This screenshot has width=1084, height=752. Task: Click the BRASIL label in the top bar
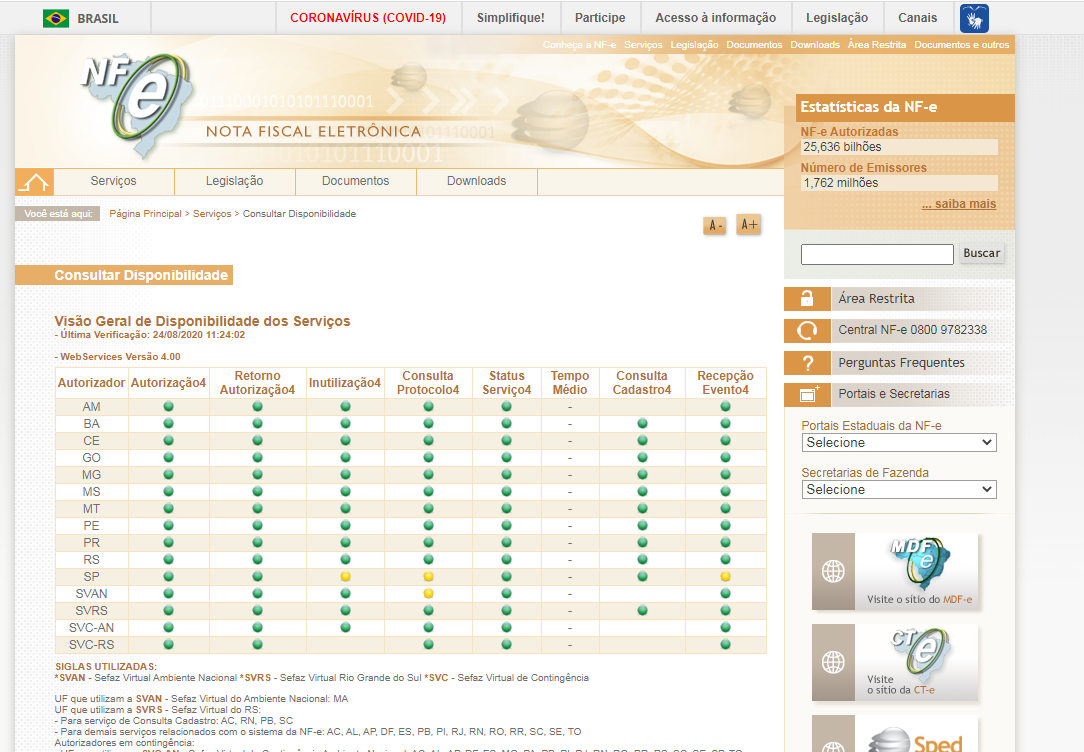coord(97,19)
